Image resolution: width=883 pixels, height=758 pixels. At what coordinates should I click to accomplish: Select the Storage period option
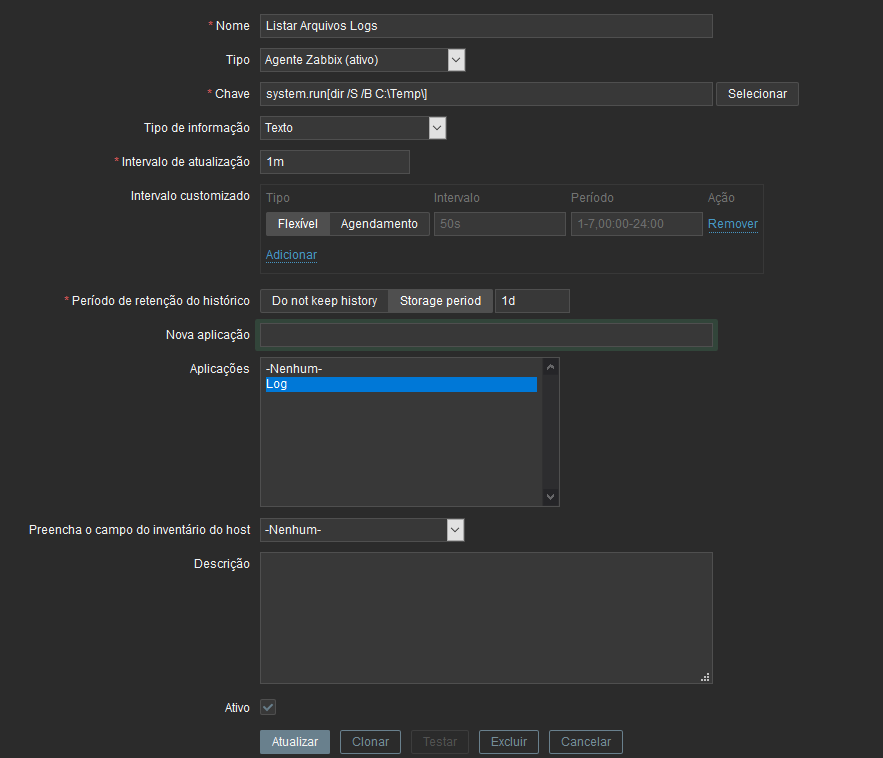(x=440, y=301)
